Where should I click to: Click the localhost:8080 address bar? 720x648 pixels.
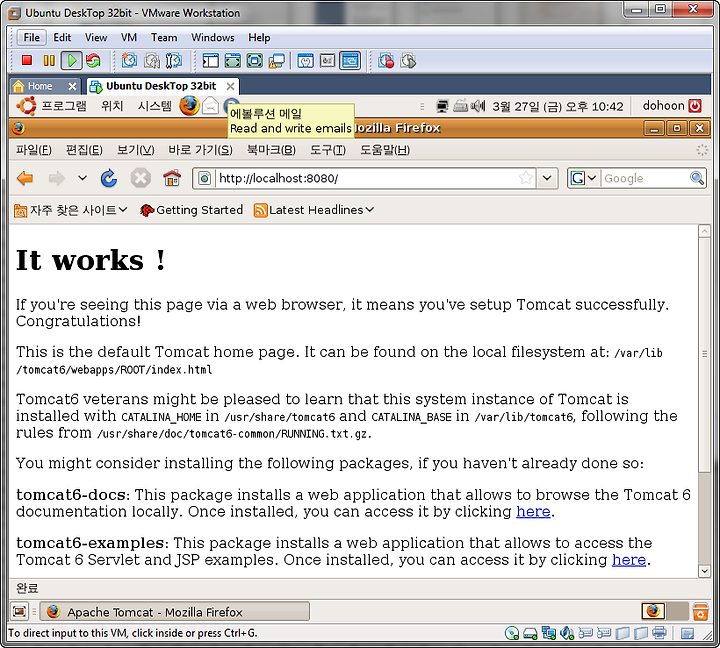coord(366,178)
